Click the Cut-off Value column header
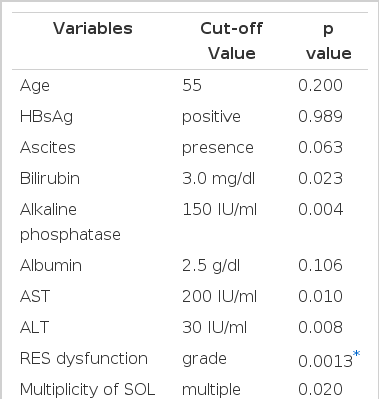 coord(232,41)
